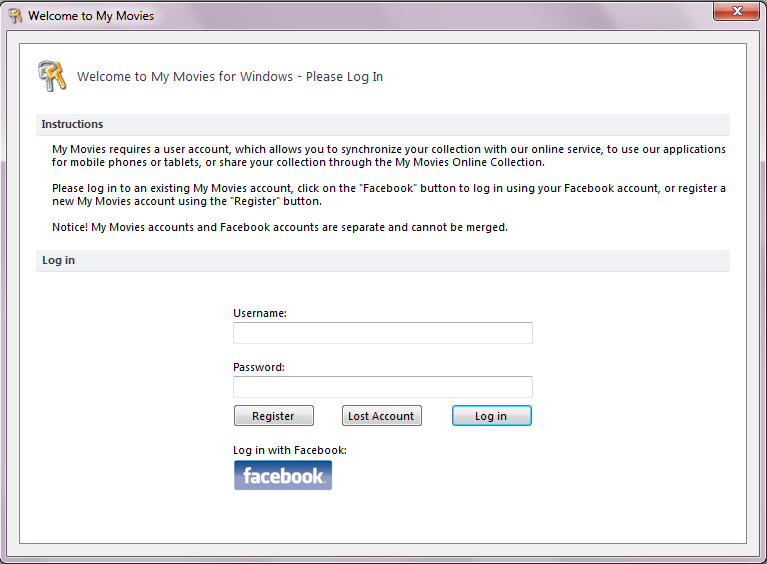767x564 pixels.
Task: Select the Log in section header
Action: 58,261
